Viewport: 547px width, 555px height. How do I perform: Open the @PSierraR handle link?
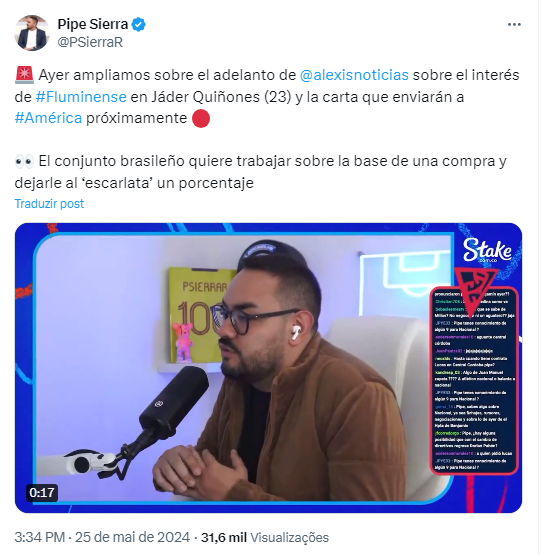coord(90,42)
